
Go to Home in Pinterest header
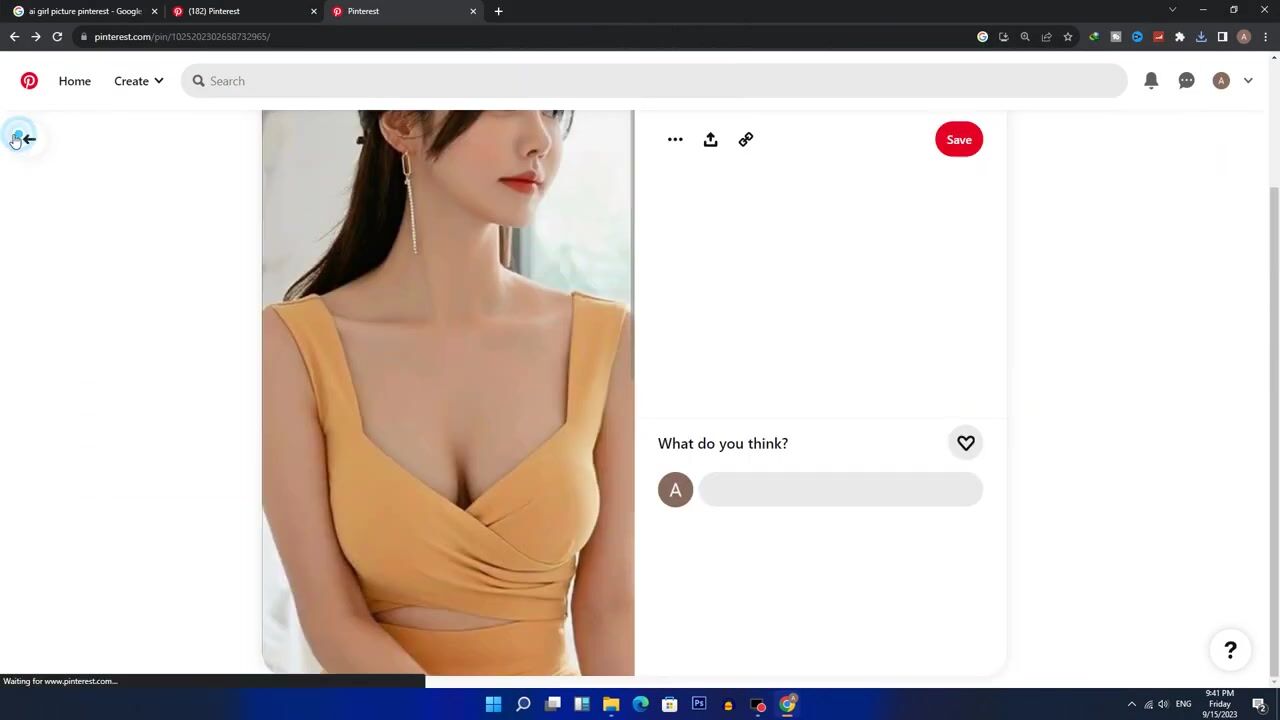click(75, 81)
